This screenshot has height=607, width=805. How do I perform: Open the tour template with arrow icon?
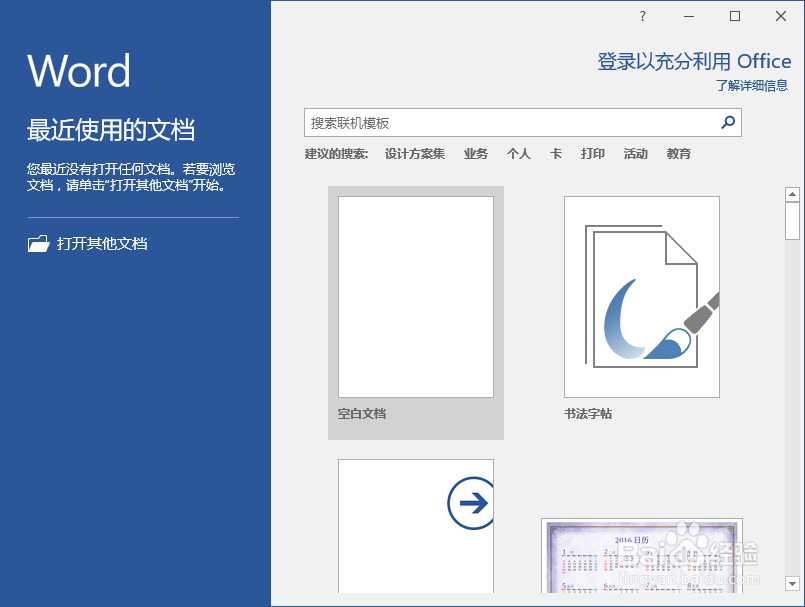pos(416,526)
